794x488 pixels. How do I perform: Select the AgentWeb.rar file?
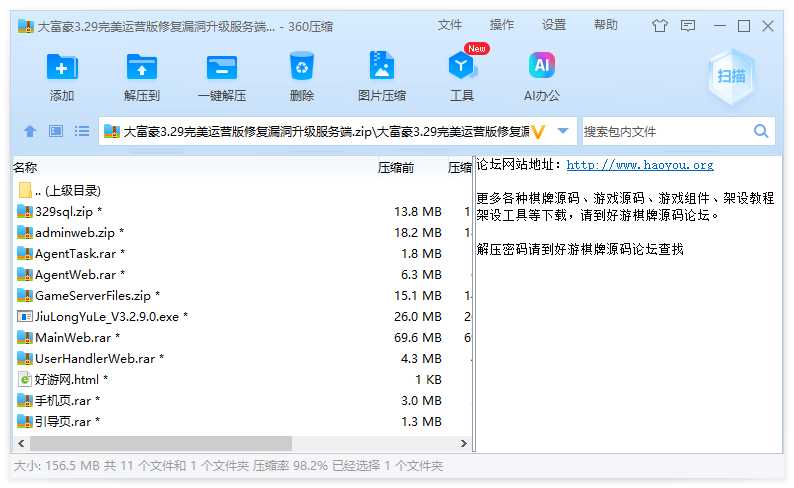[242, 275]
